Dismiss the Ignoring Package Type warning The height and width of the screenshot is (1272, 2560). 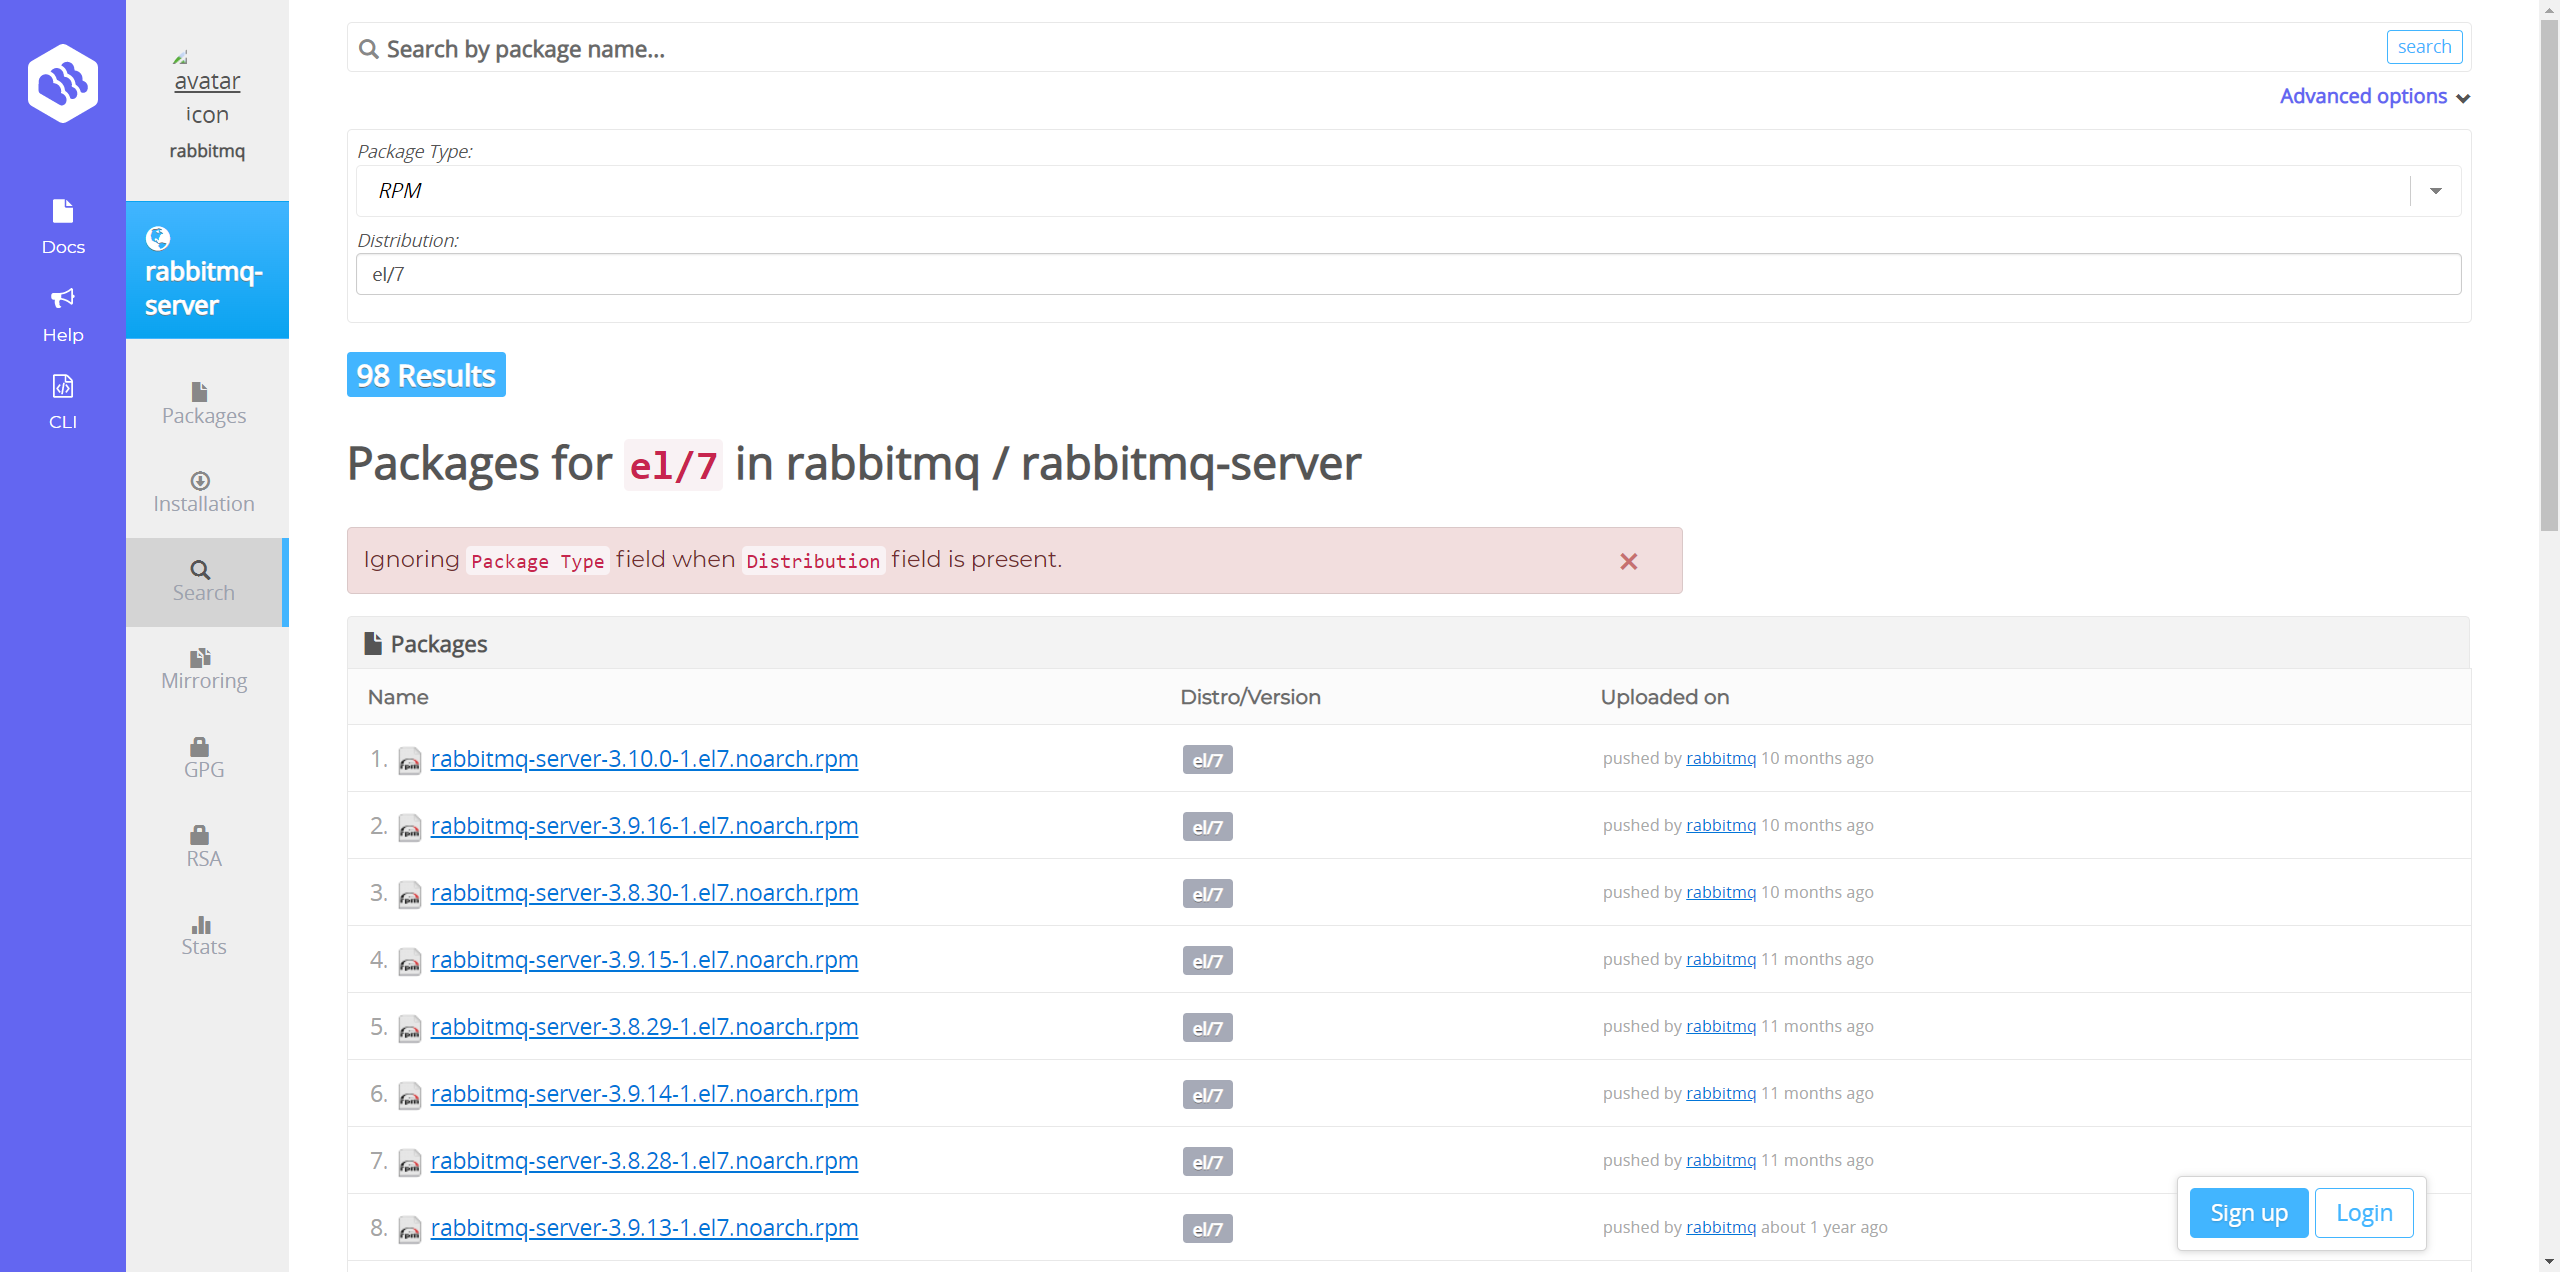pos(1629,562)
